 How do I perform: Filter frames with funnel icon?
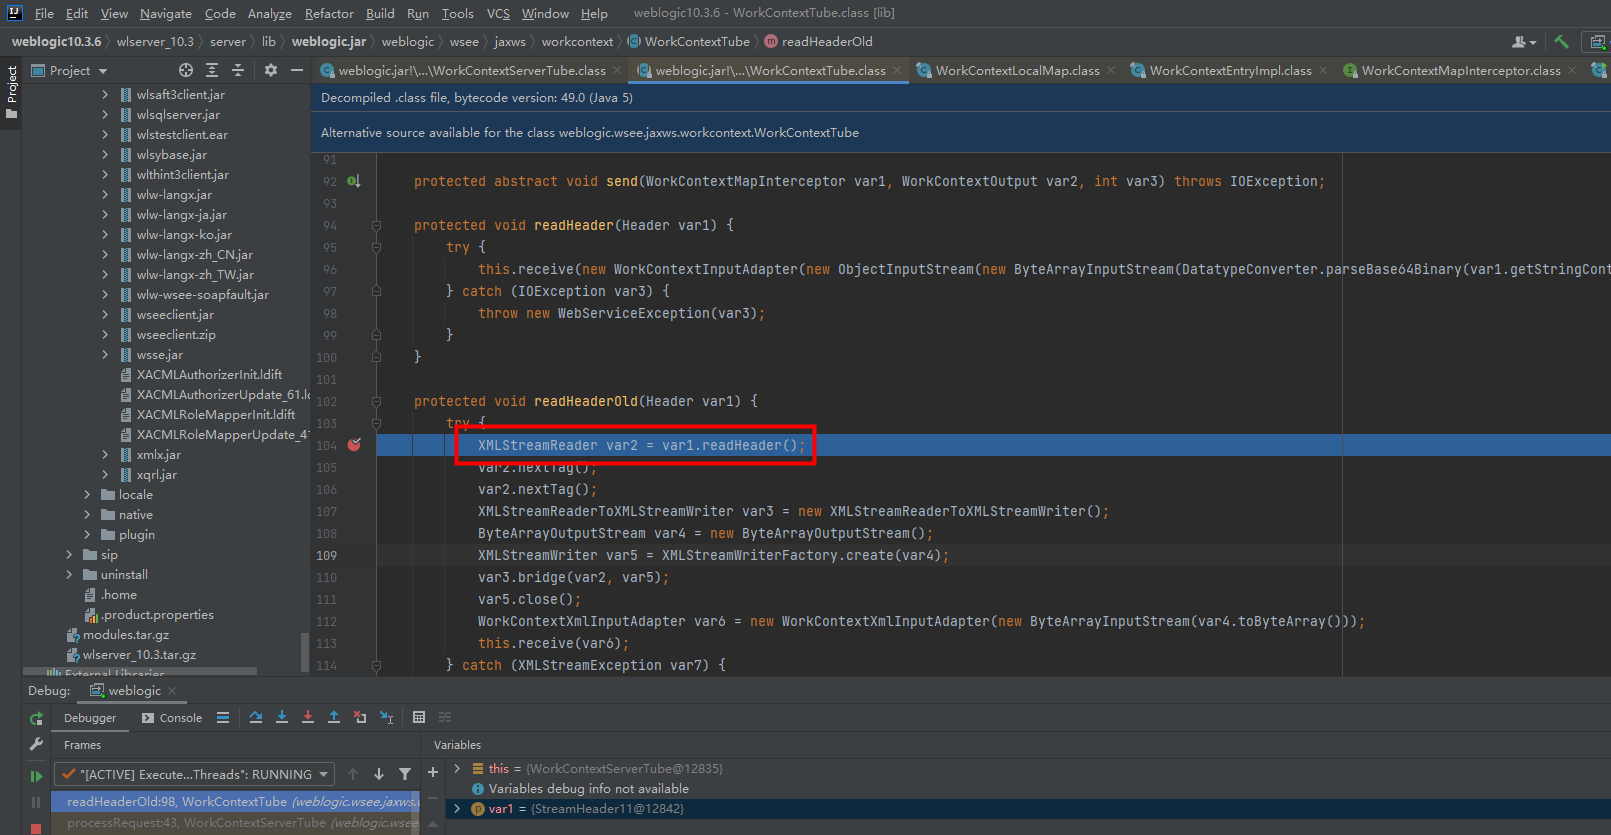[405, 774]
